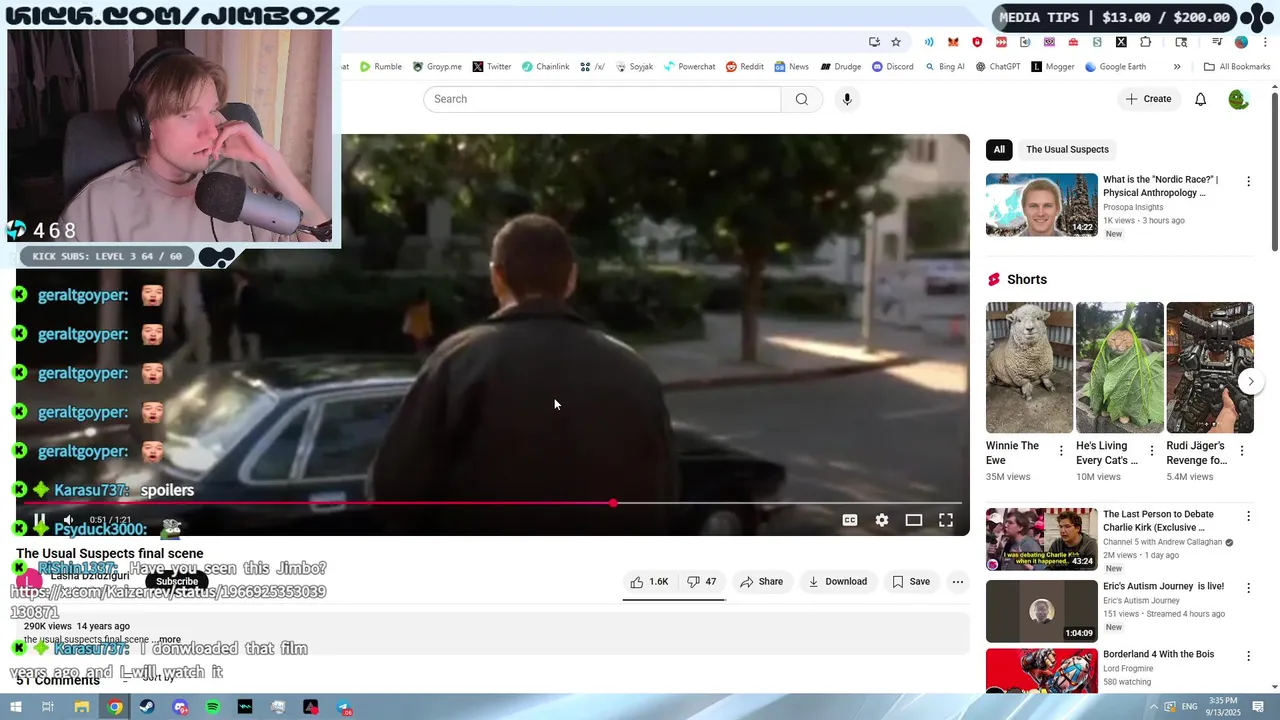Select the All filter chip
Image resolution: width=1280 pixels, height=720 pixels.
[x=999, y=150]
